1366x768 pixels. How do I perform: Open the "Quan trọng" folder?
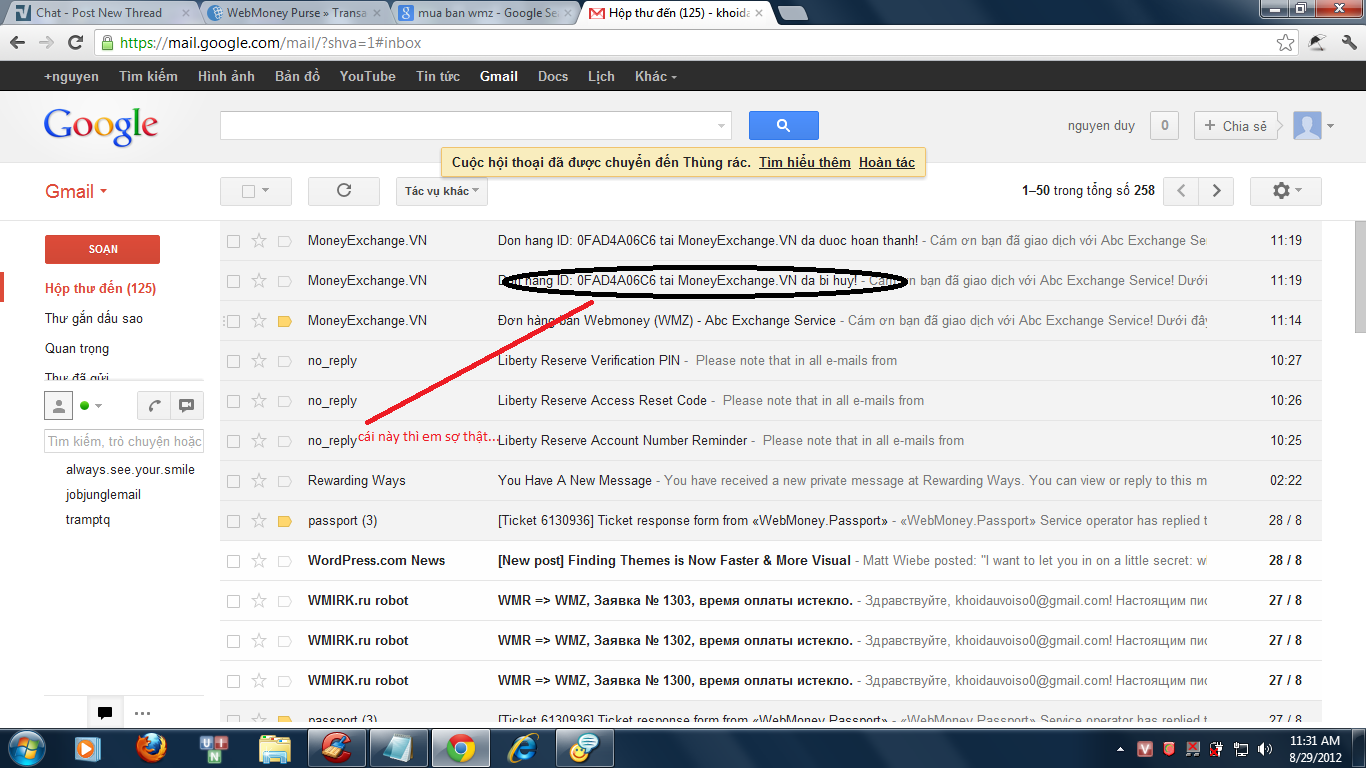[x=77, y=348]
